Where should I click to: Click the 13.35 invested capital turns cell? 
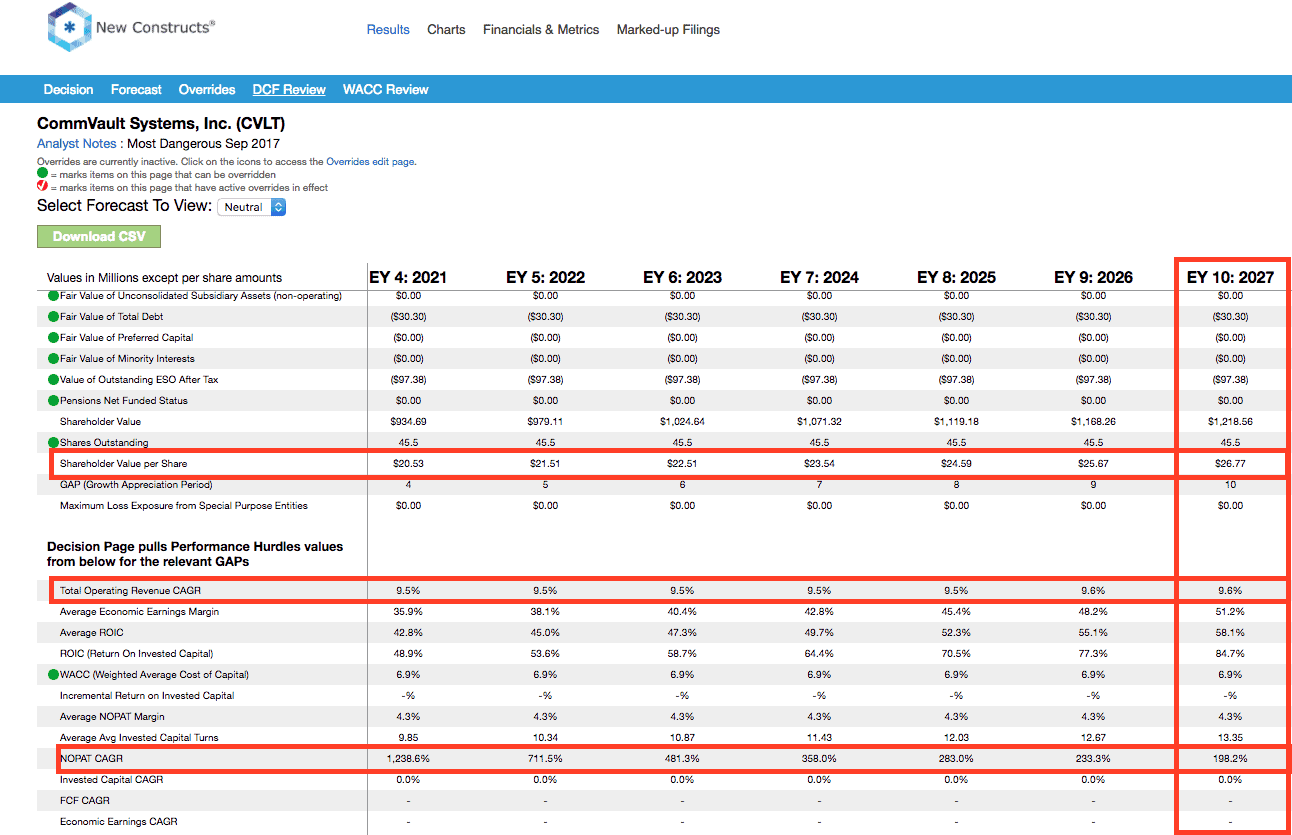click(1230, 737)
